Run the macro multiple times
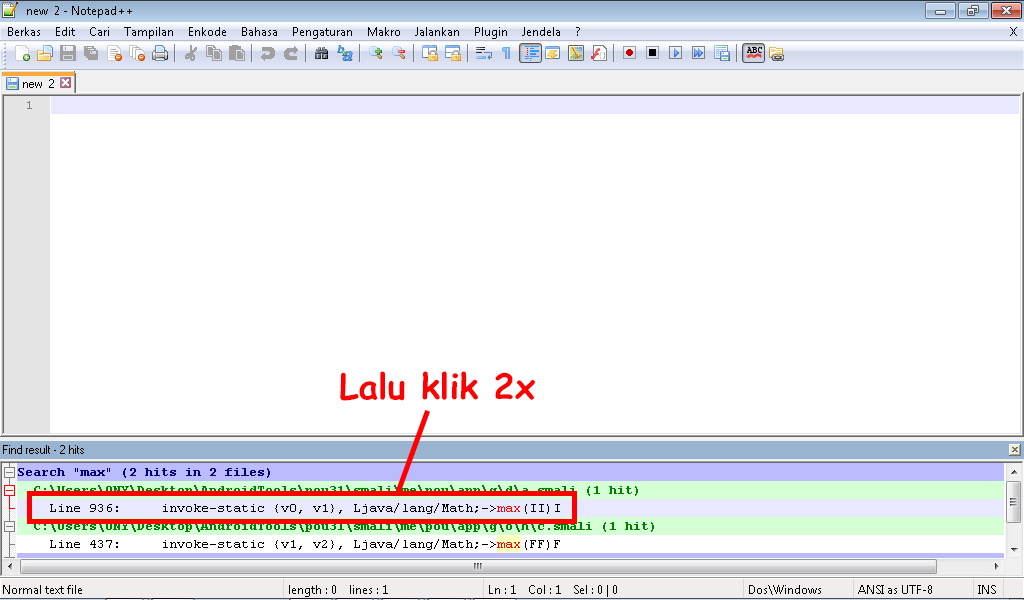1024x600 pixels. pyautogui.click(x=699, y=54)
